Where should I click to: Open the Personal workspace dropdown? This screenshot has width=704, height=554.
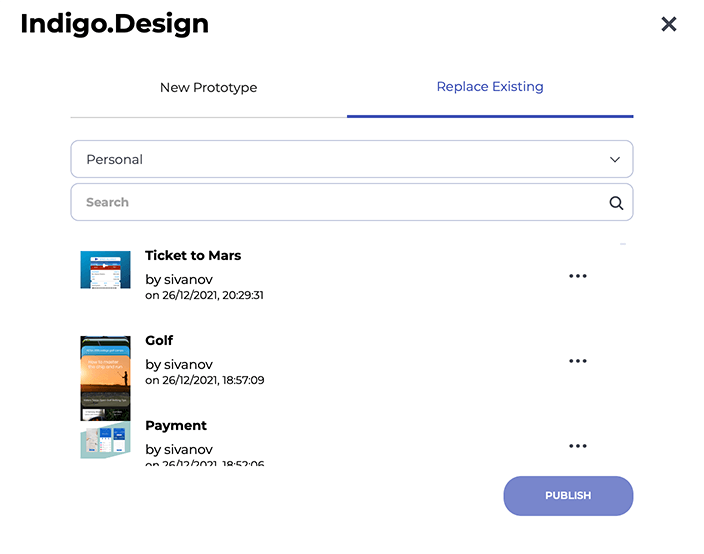(352, 159)
